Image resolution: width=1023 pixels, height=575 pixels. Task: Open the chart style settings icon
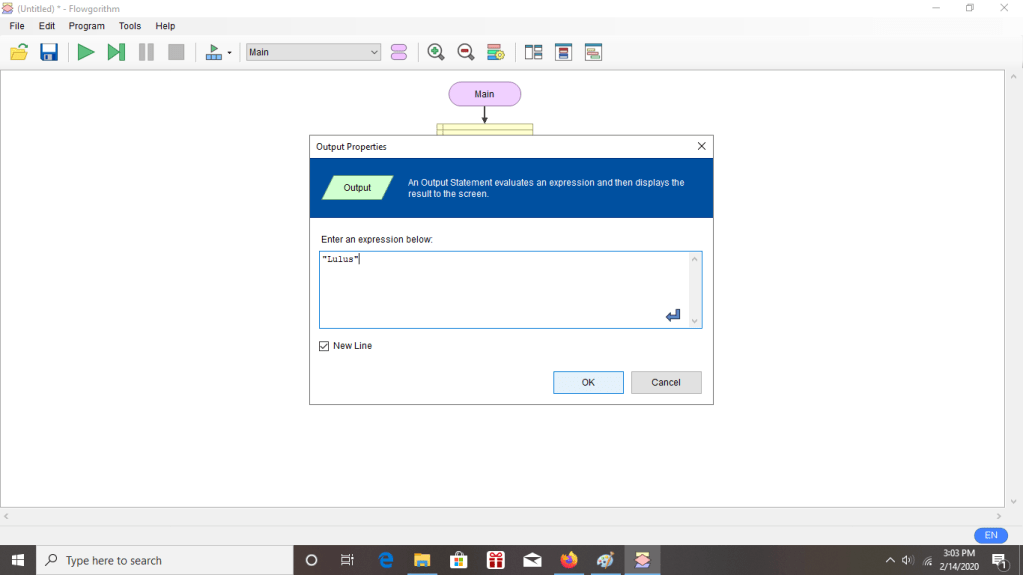495,52
